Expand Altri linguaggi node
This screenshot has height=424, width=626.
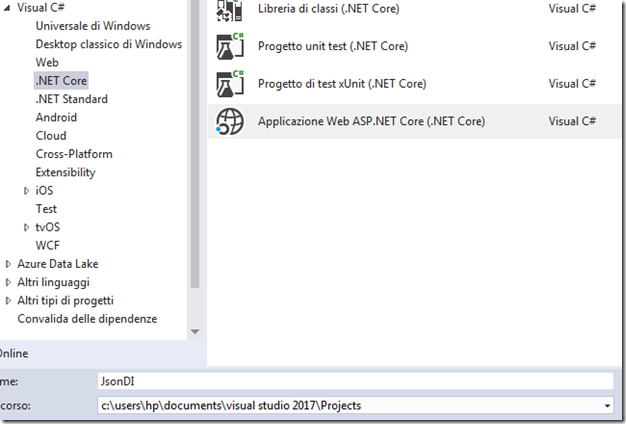pyautogui.click(x=8, y=282)
